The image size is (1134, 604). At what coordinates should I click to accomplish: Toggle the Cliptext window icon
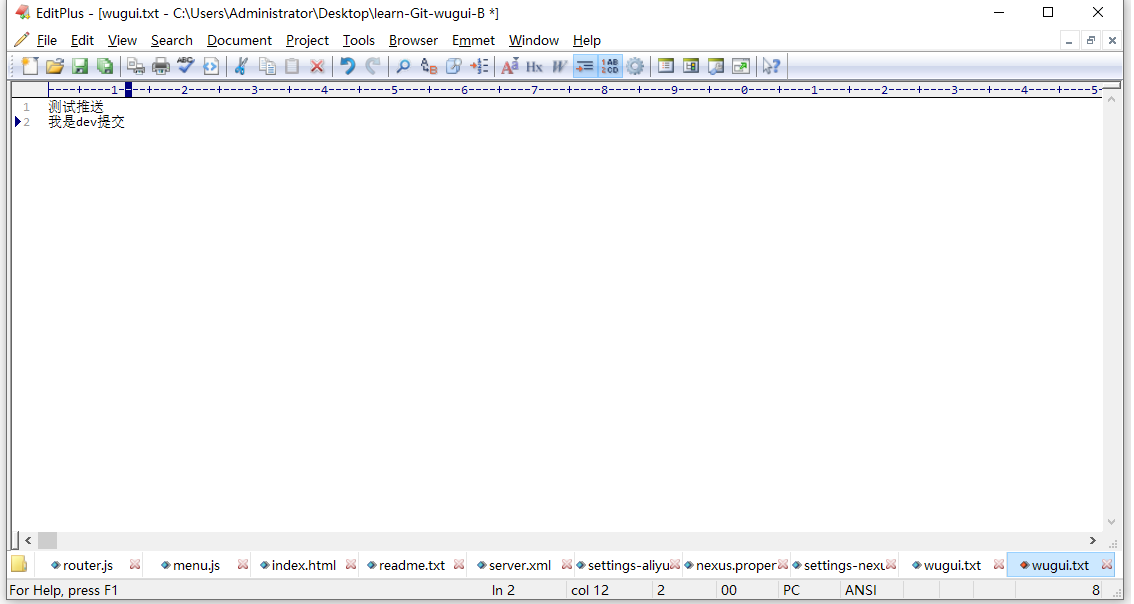point(691,67)
